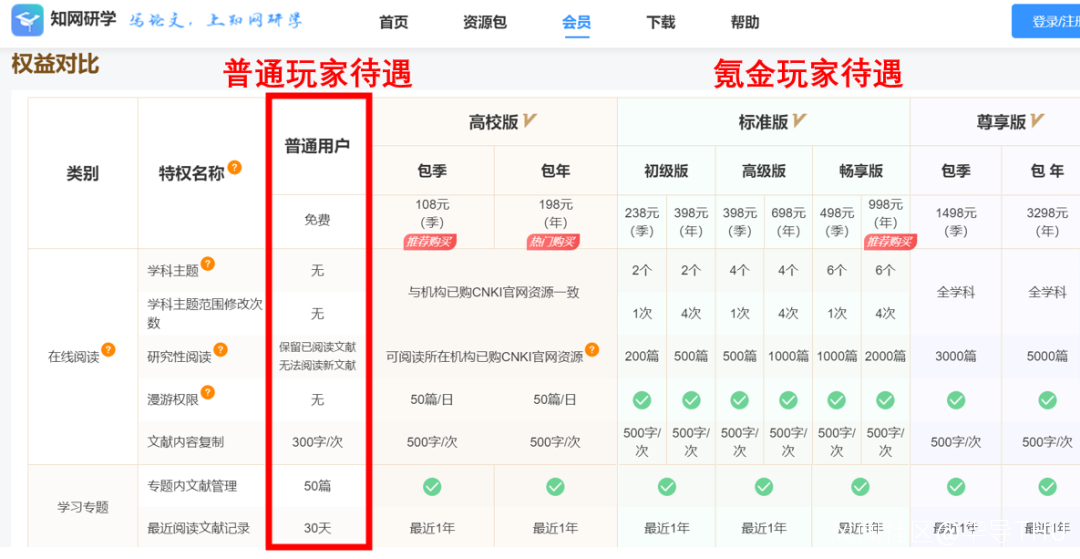Go to the 下载 navigation item
The width and height of the screenshot is (1080, 559).
661,22
